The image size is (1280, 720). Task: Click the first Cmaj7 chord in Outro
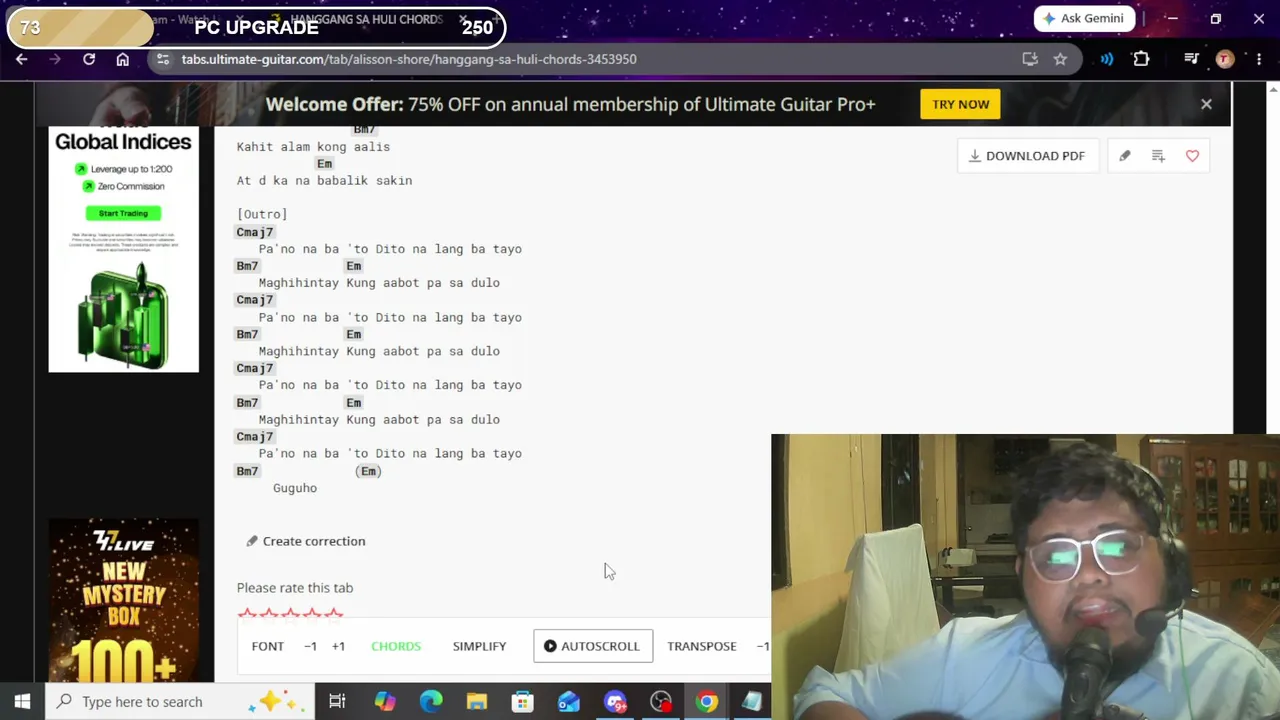coord(255,232)
